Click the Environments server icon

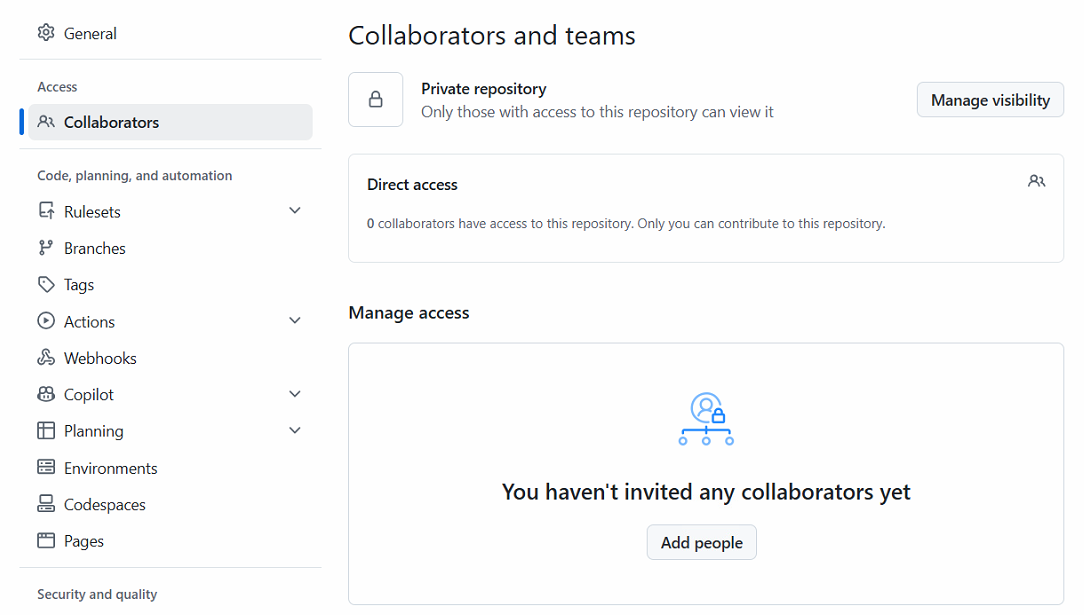click(x=46, y=467)
